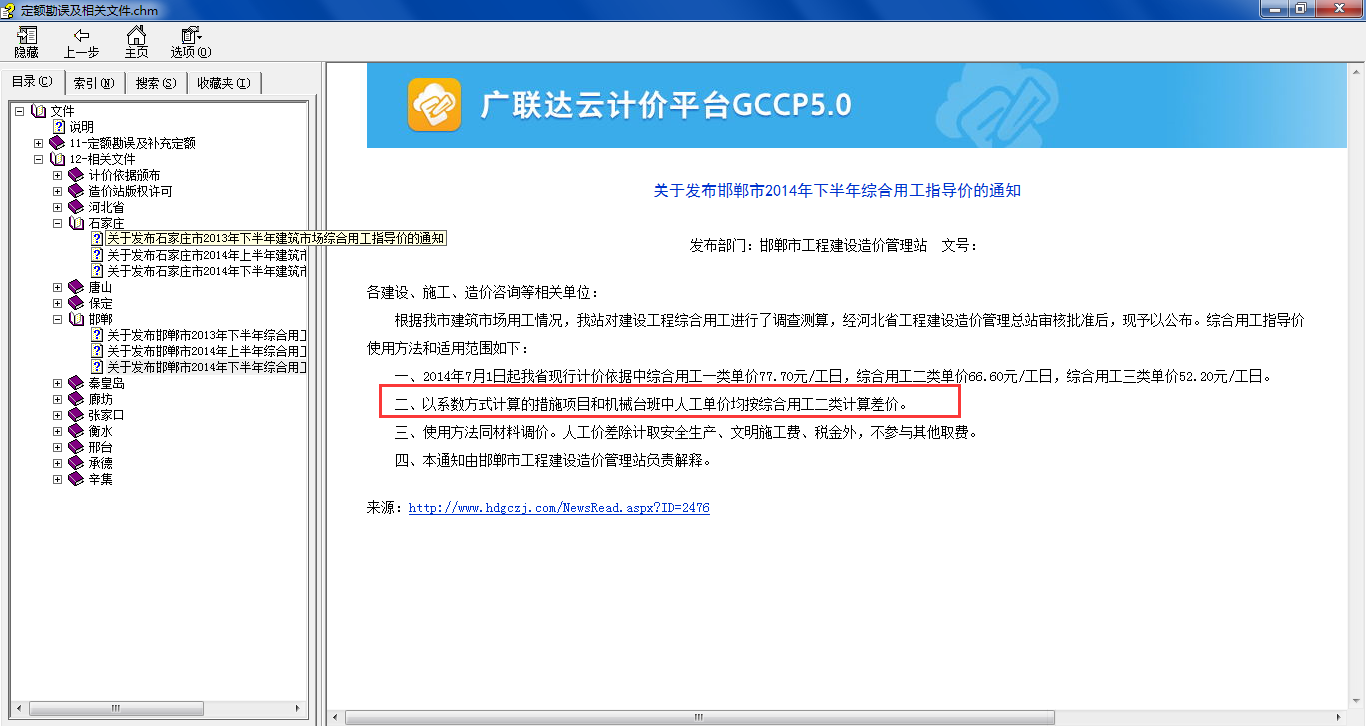Click the book icon beside 计价依据颁布
Image resolution: width=1366 pixels, height=726 pixels.
76,175
